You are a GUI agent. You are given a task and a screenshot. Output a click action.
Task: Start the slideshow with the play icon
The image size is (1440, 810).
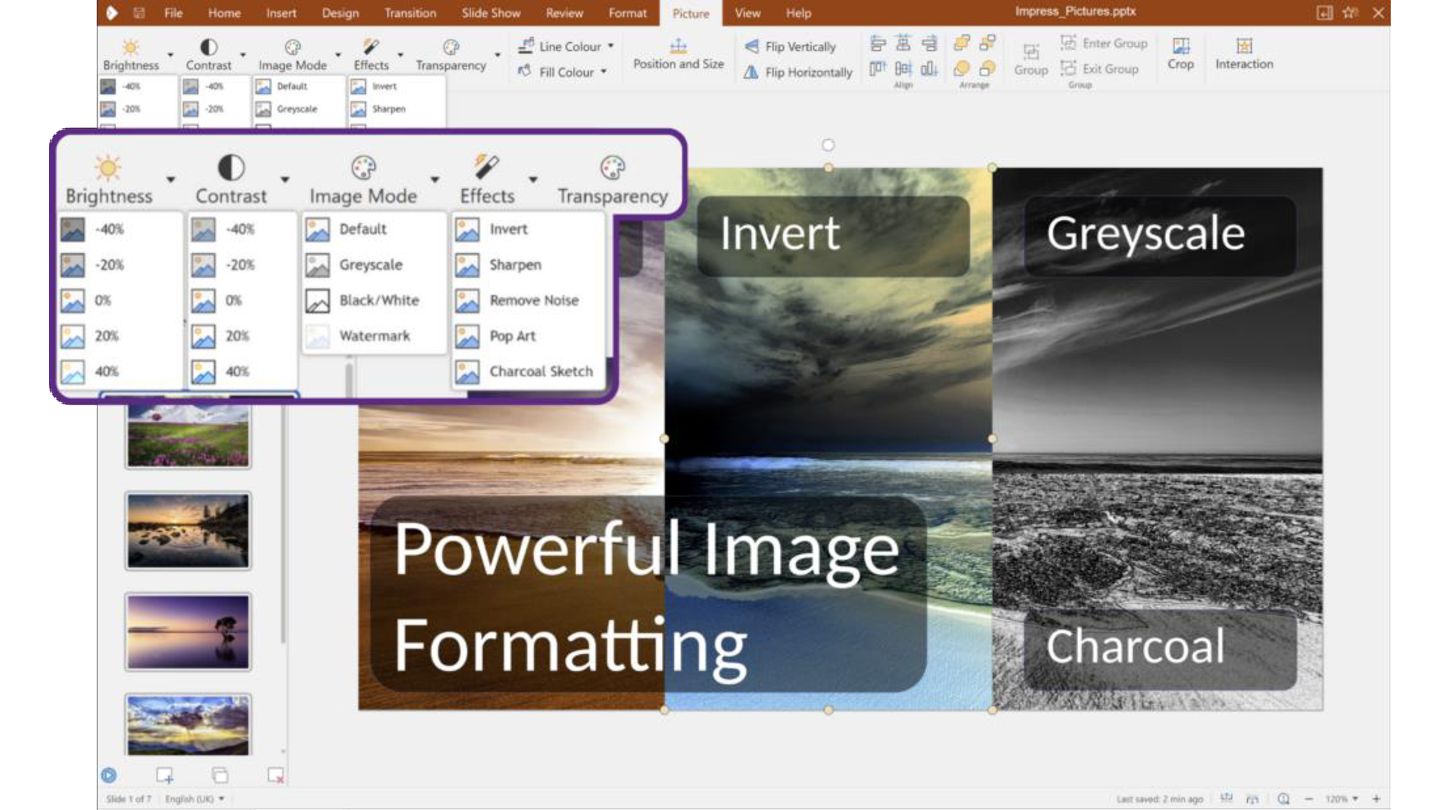tap(109, 775)
